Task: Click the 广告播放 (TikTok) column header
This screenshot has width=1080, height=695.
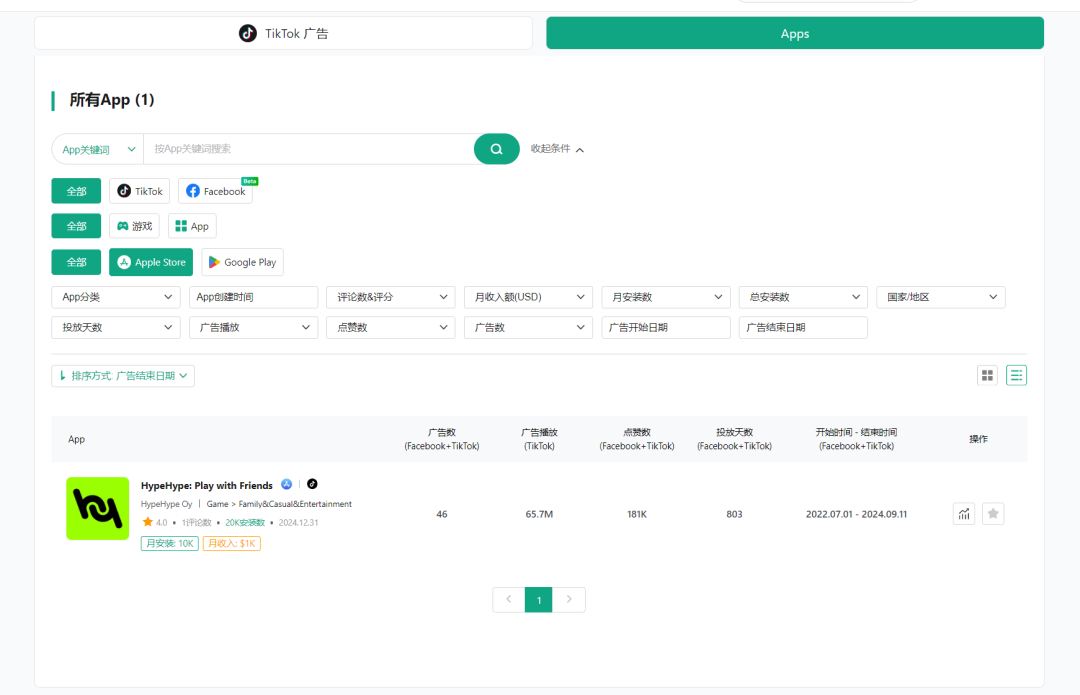Action: coord(539,439)
